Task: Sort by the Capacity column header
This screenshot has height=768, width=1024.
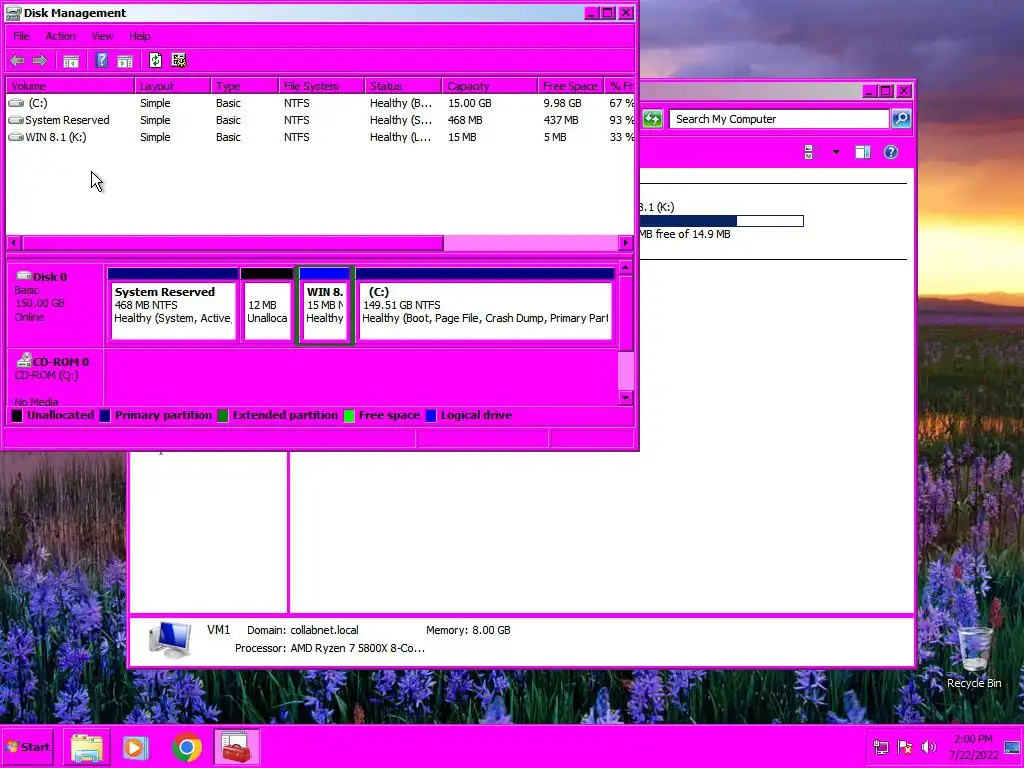Action: point(490,86)
